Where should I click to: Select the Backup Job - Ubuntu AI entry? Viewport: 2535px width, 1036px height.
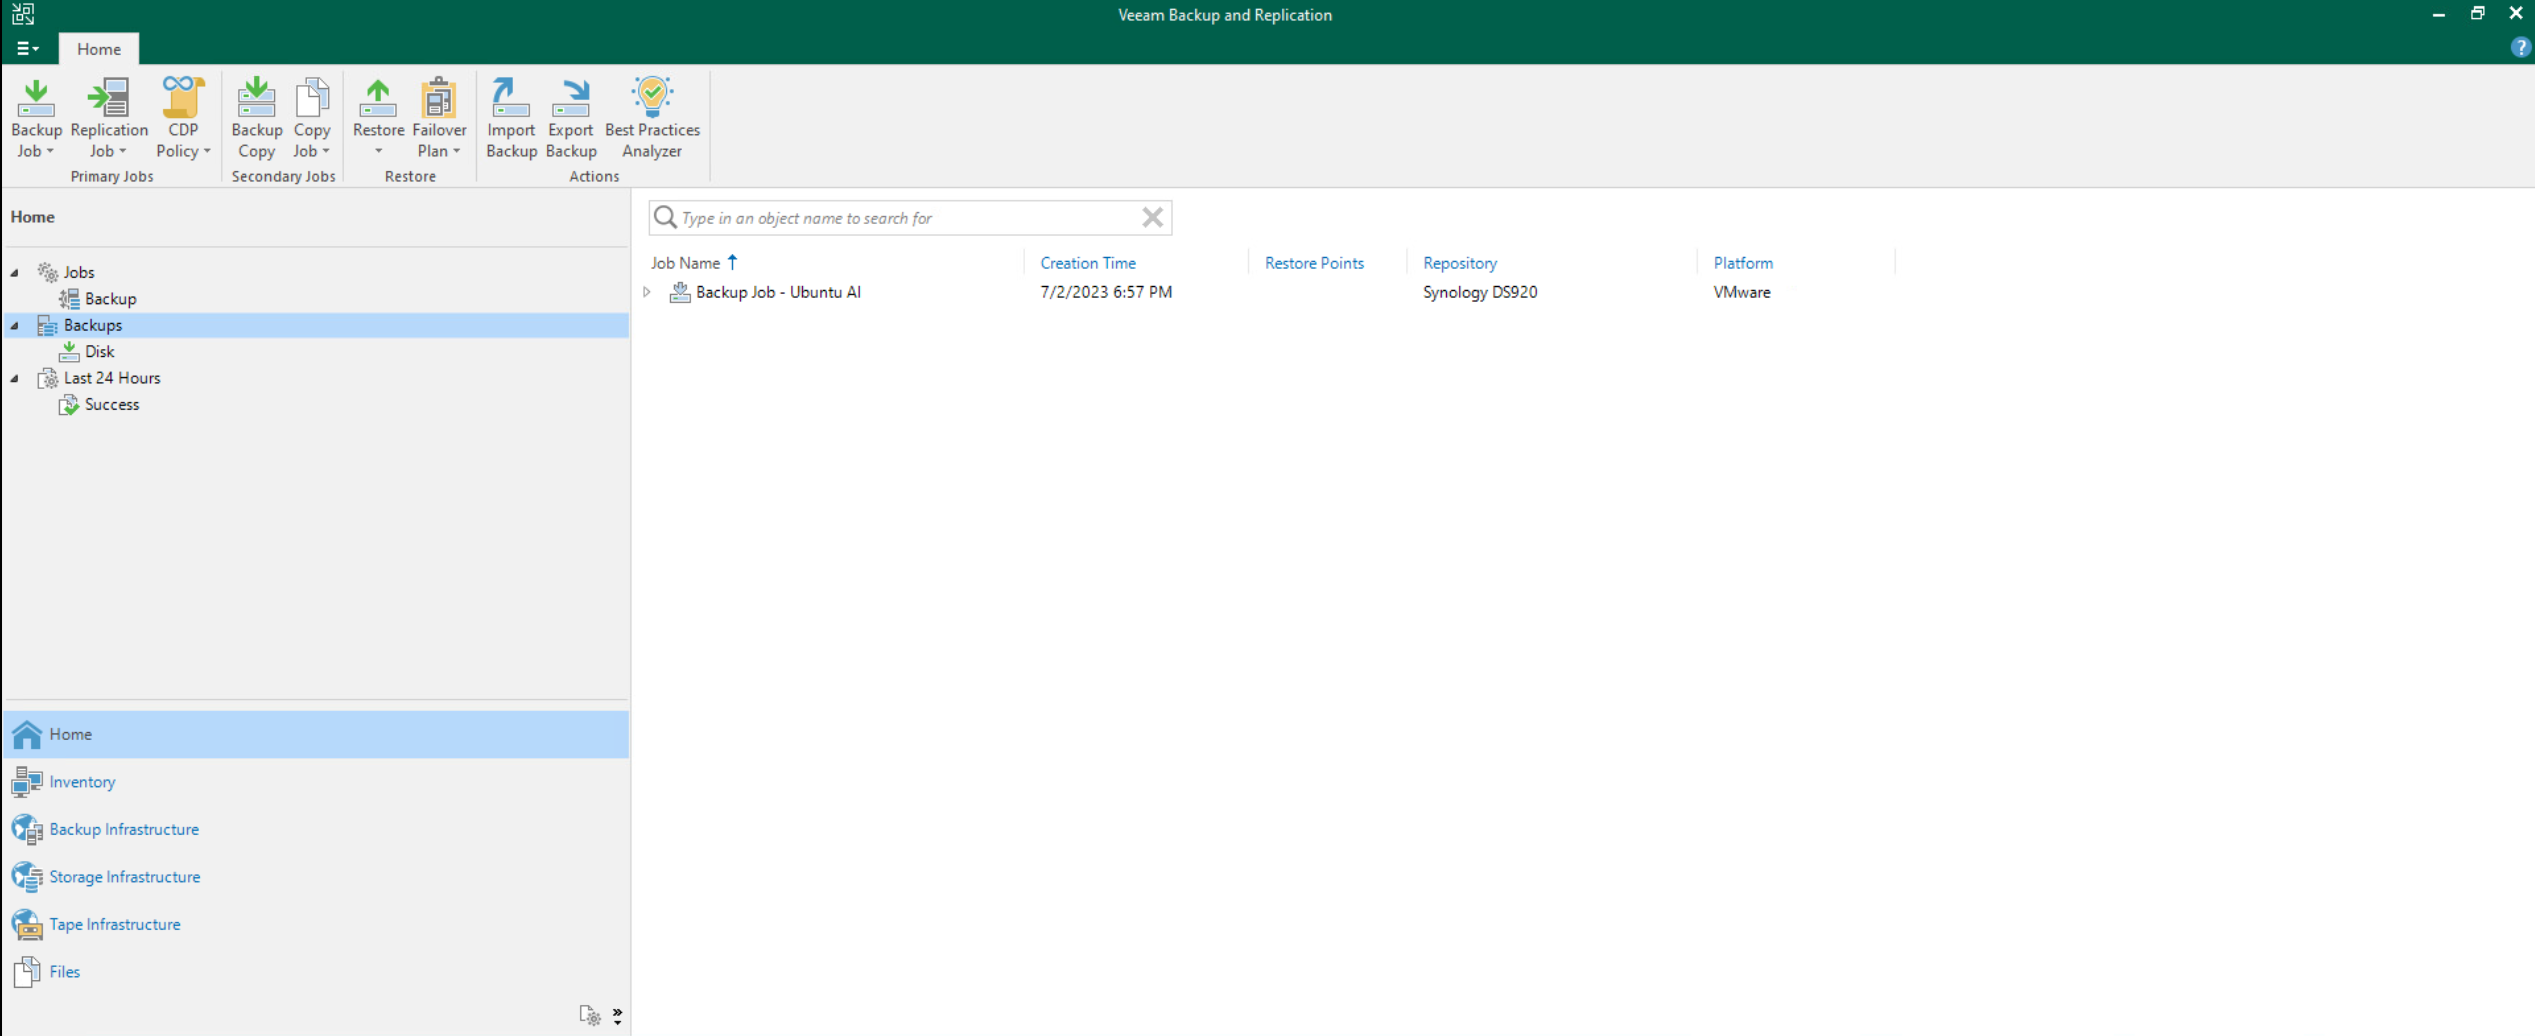point(778,292)
